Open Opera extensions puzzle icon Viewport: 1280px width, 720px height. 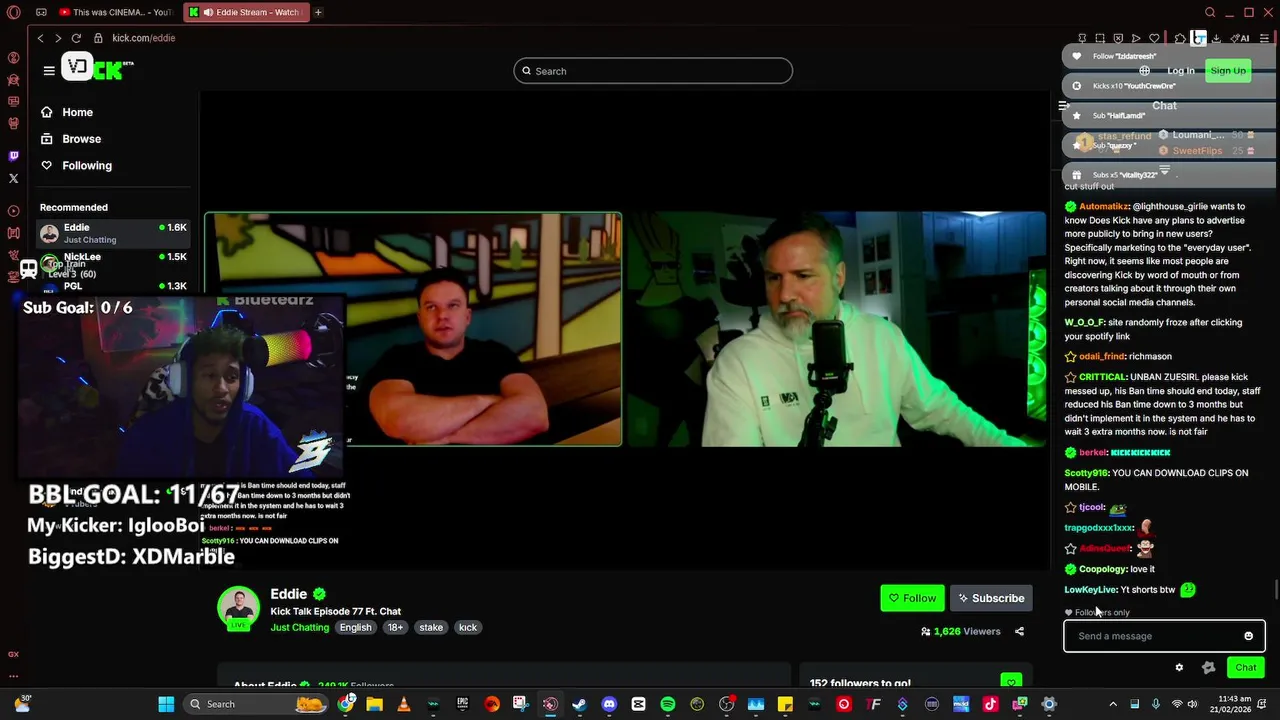(x=1180, y=38)
